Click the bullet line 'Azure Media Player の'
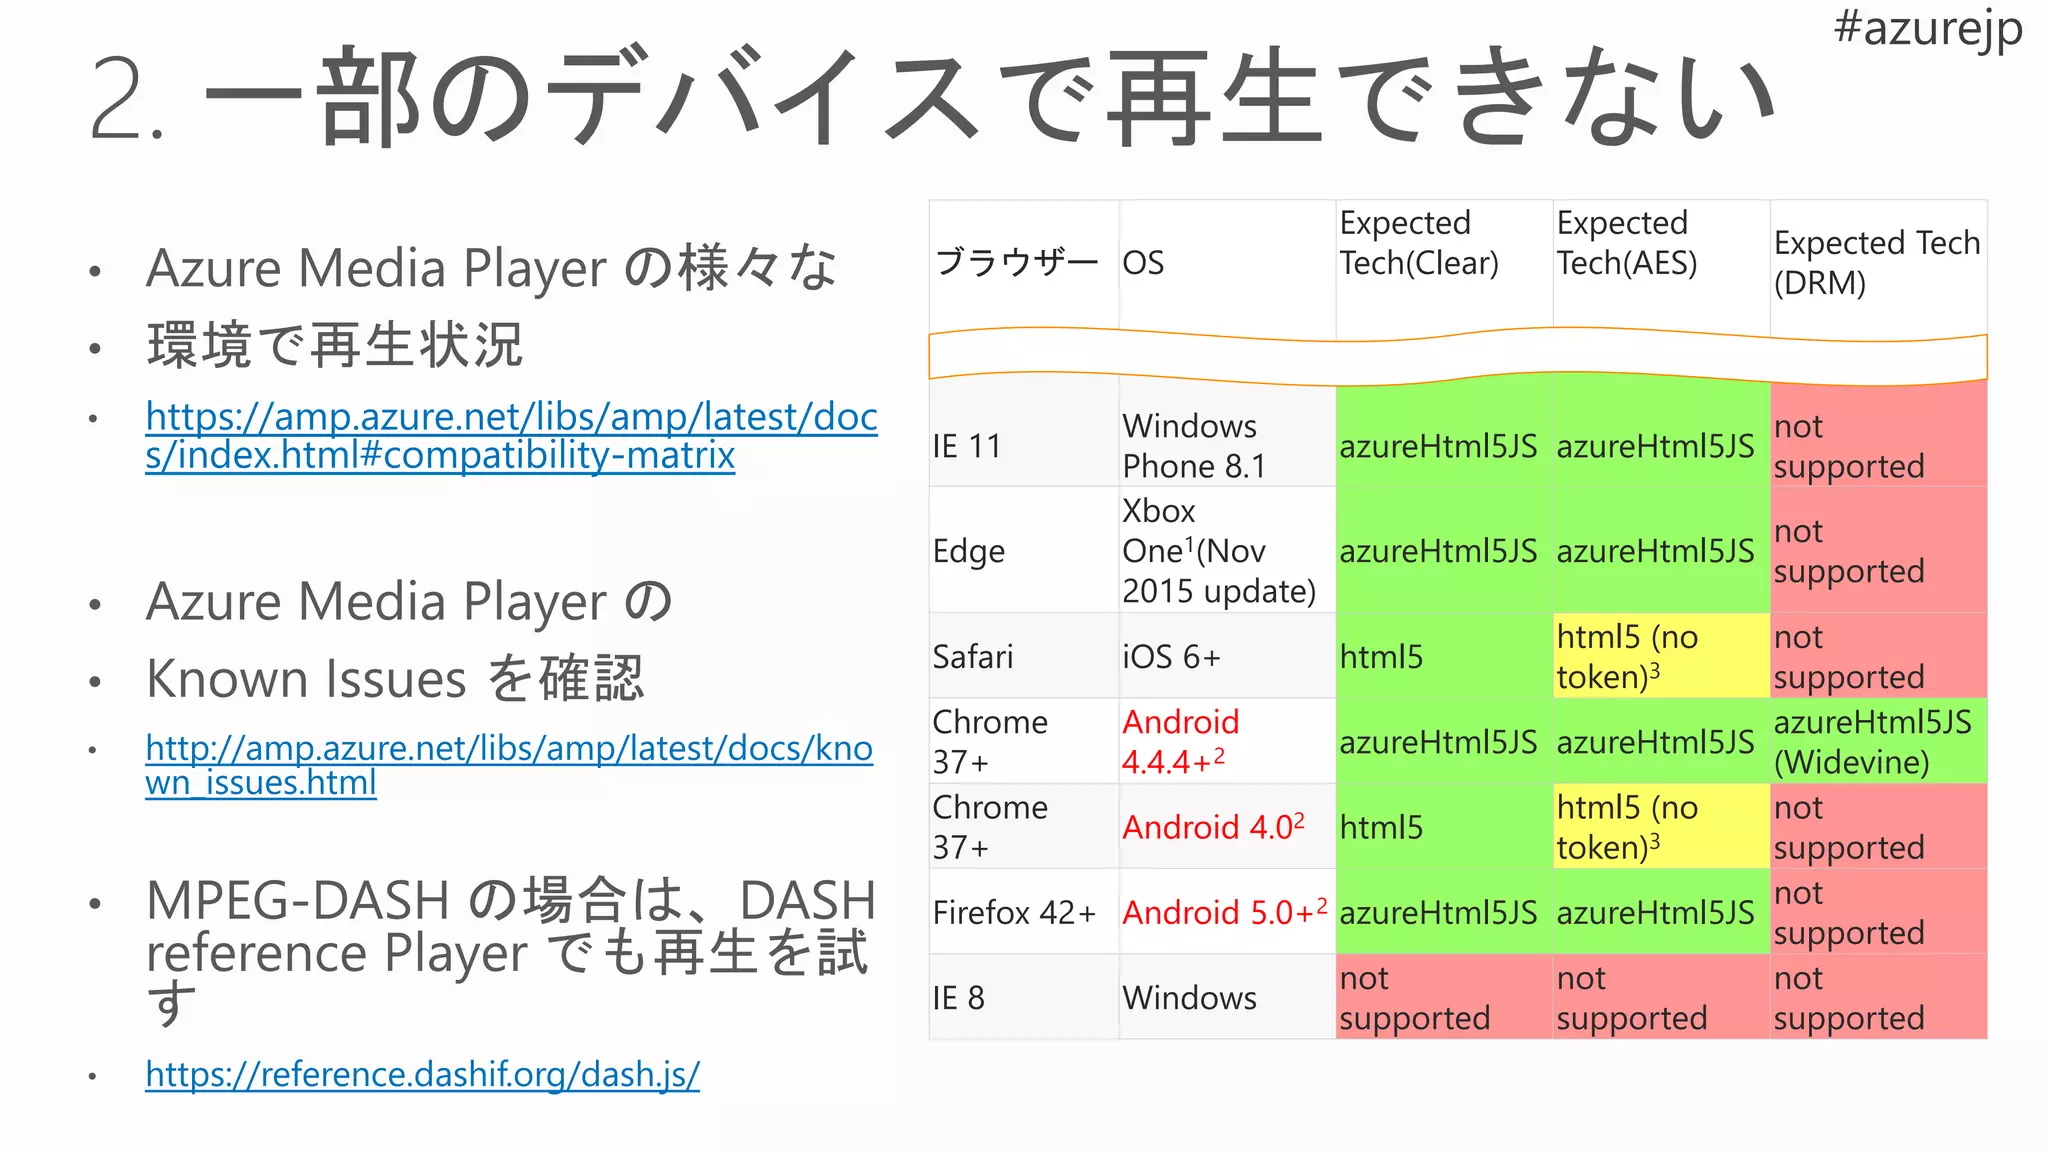 pos(409,601)
